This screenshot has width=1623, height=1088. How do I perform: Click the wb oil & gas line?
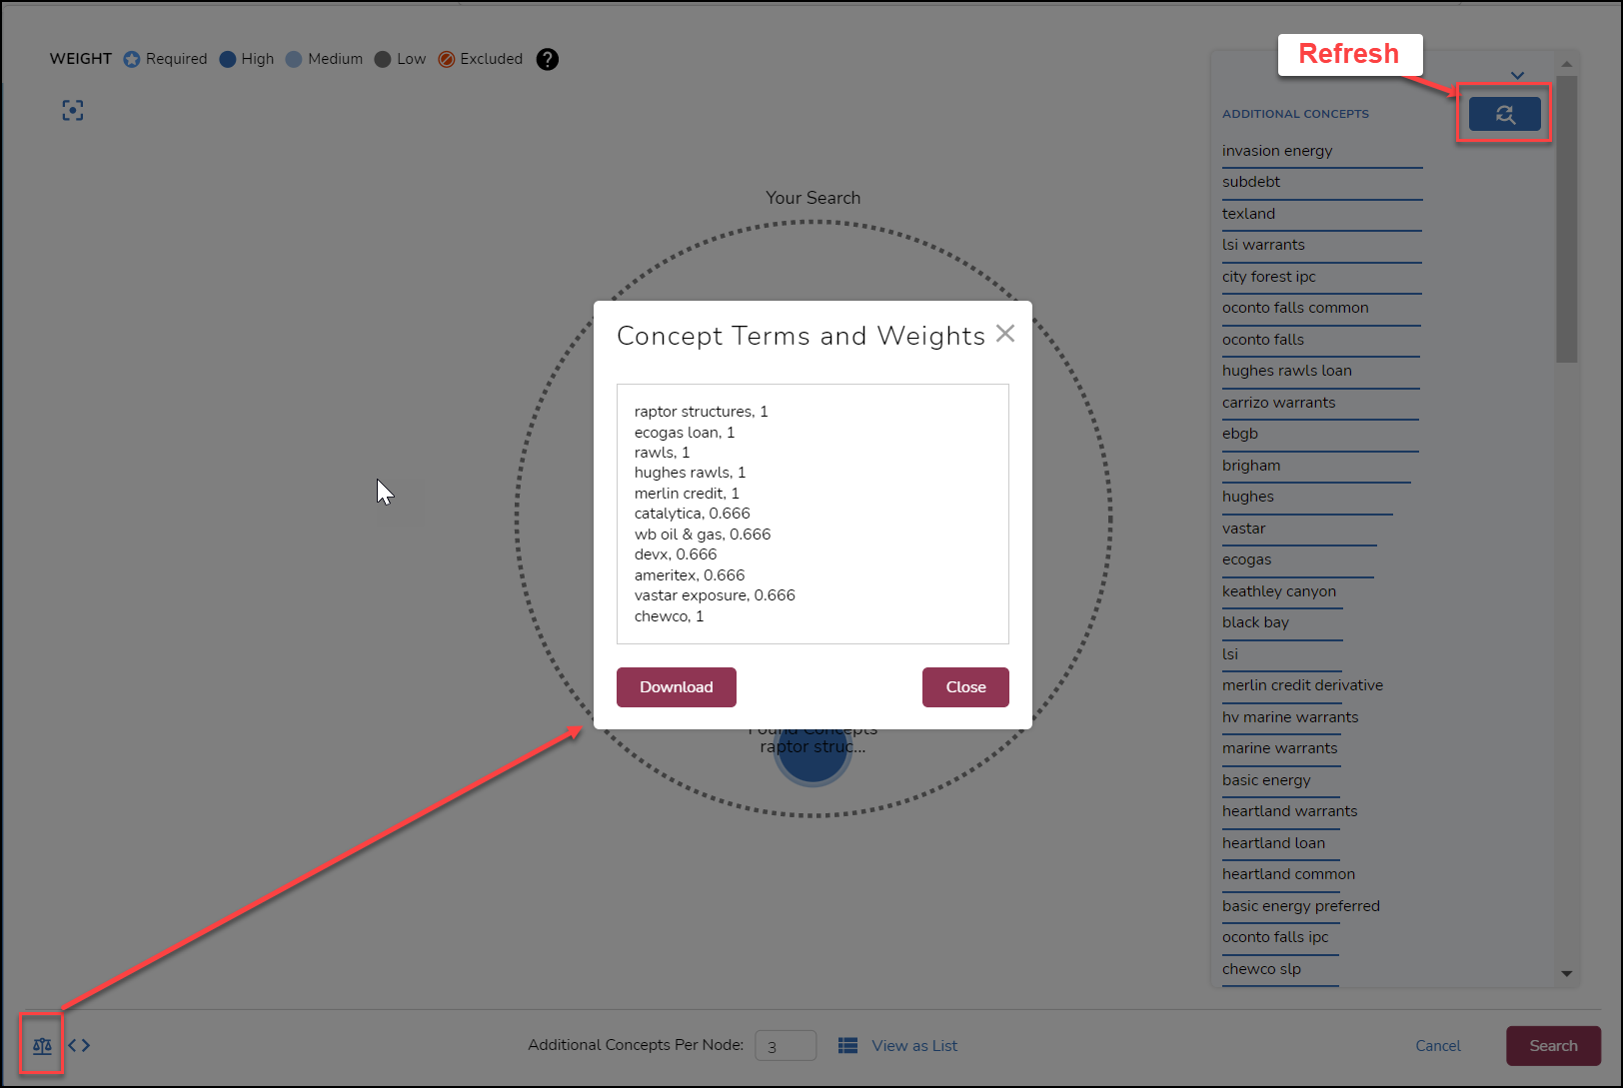[x=702, y=535]
